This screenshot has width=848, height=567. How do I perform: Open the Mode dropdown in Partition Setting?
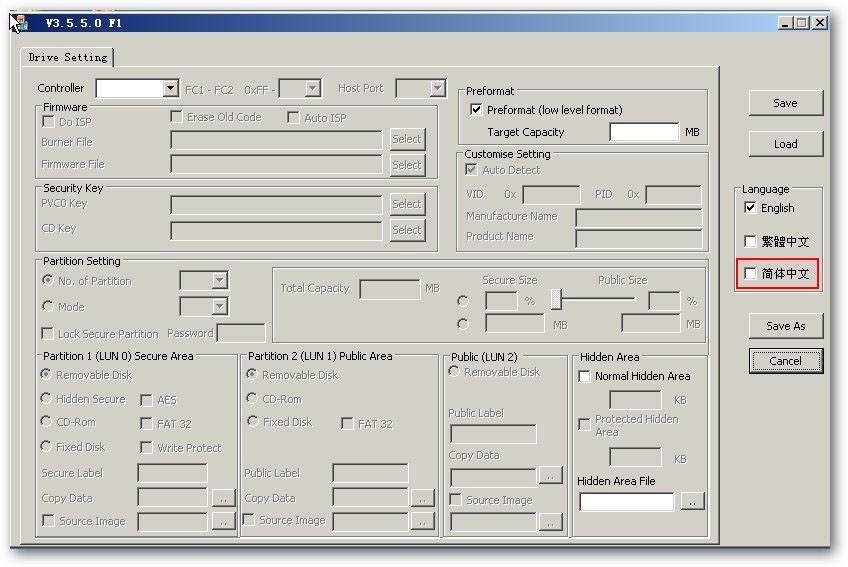pyautogui.click(x=219, y=307)
